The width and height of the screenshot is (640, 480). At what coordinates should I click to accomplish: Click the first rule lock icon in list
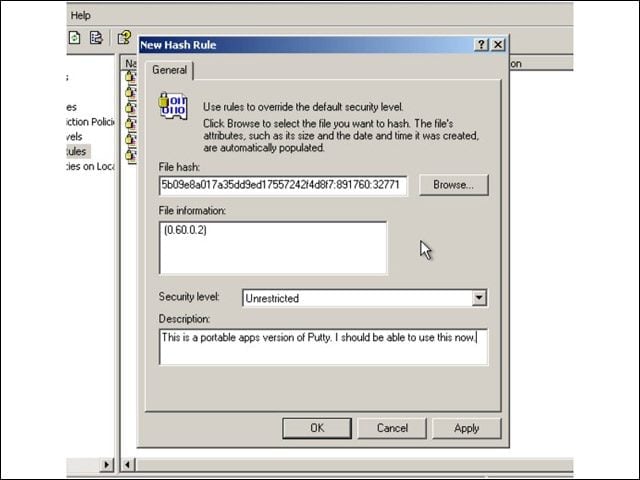click(130, 77)
